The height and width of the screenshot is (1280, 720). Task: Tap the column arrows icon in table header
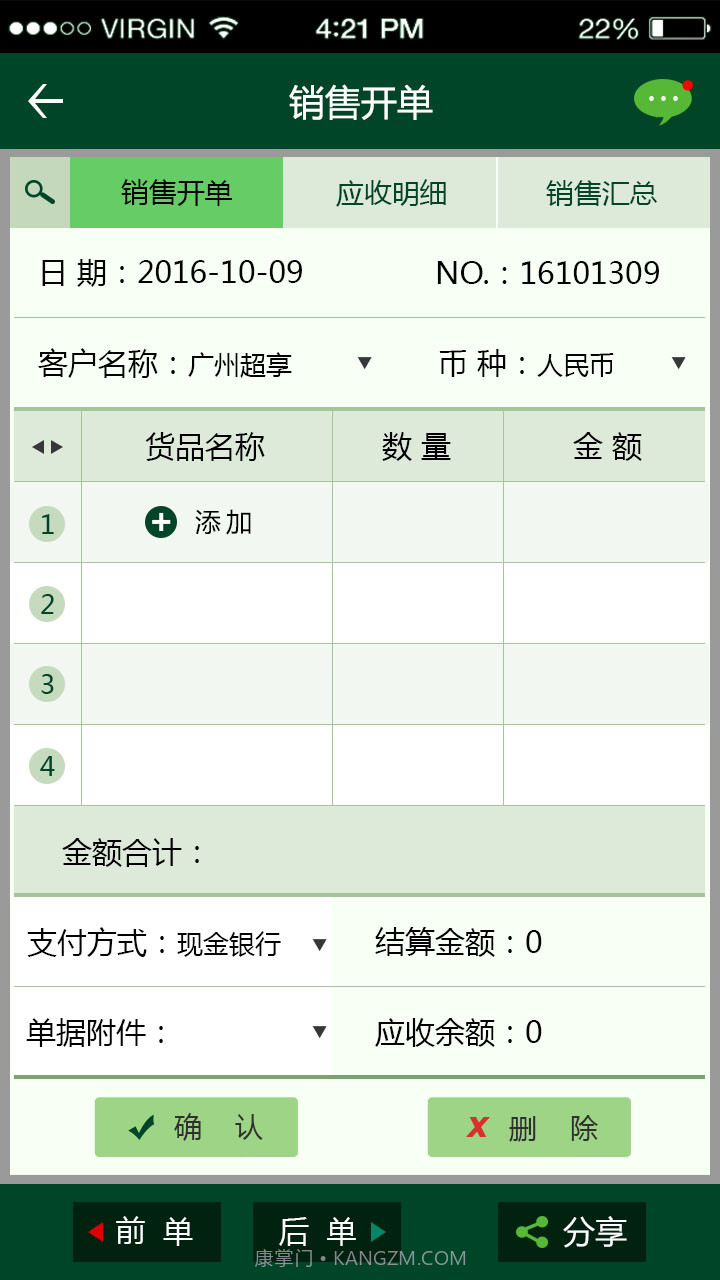click(45, 446)
